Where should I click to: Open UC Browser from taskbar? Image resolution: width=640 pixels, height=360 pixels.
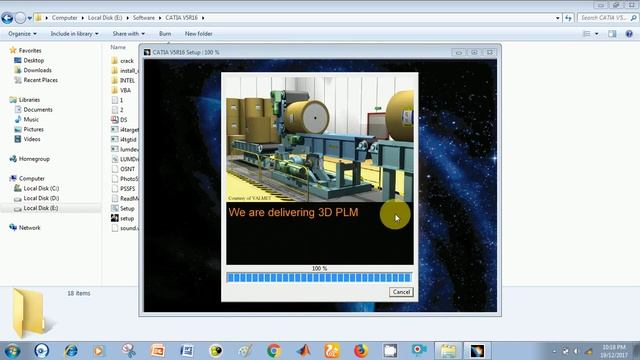(332, 351)
